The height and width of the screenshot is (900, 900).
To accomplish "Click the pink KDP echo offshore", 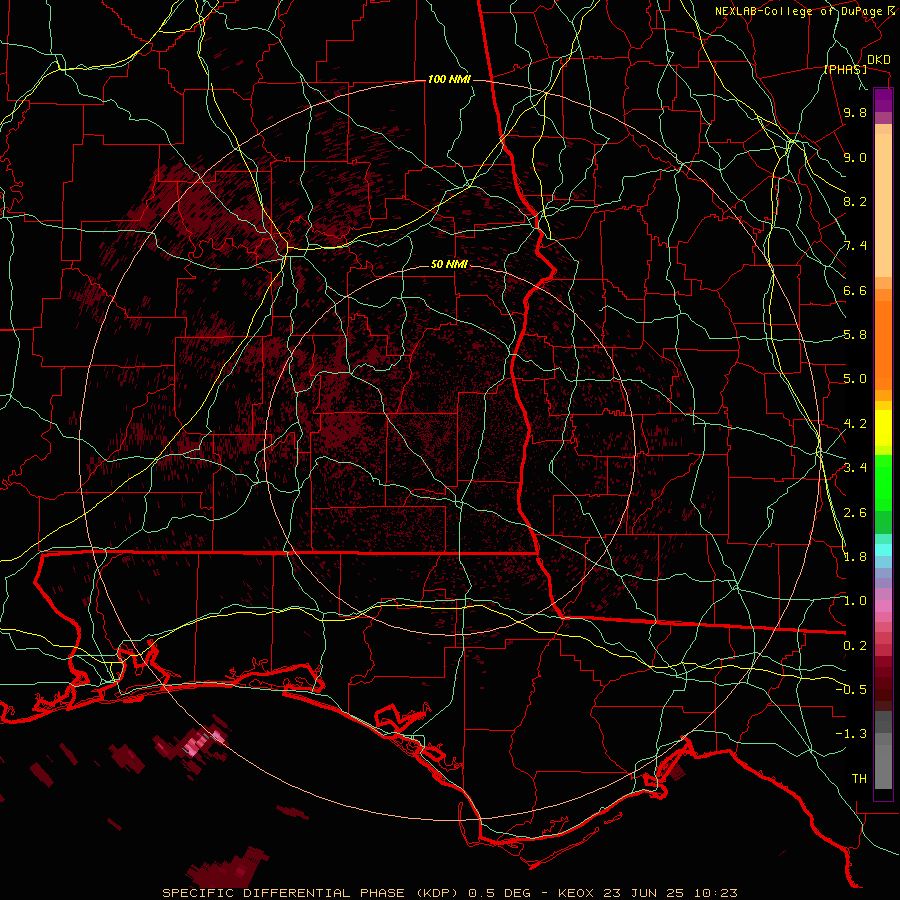I will pos(200,744).
